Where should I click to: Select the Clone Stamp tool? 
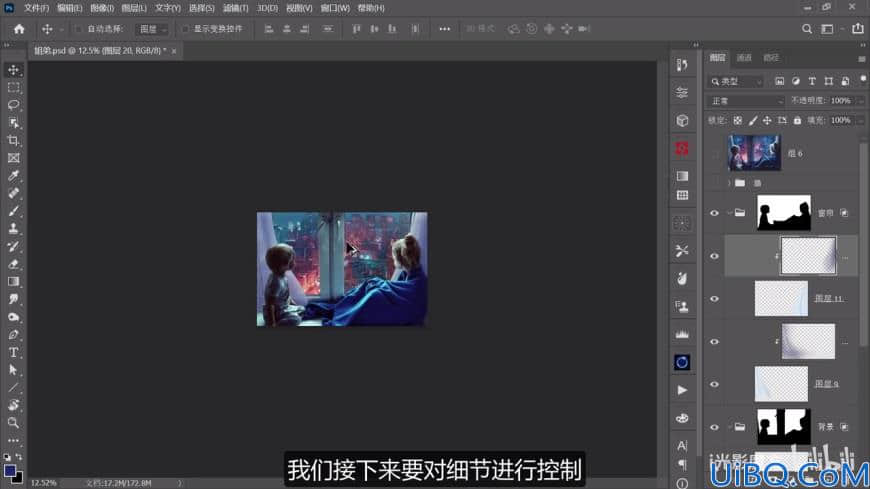[x=13, y=229]
